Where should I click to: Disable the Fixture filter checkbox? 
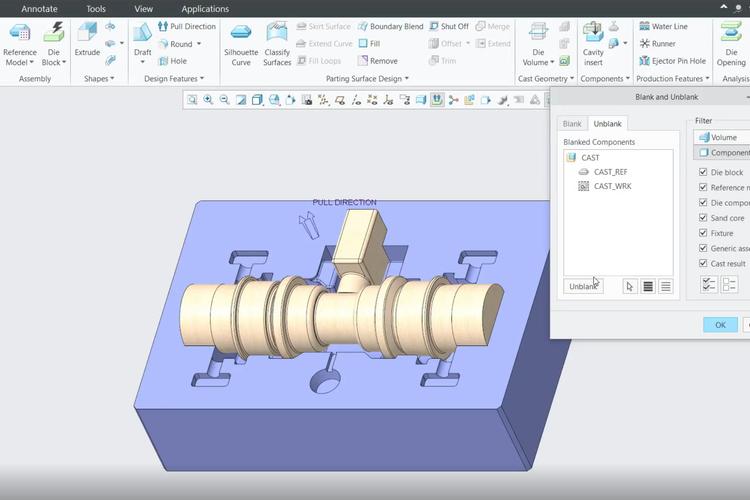703,233
